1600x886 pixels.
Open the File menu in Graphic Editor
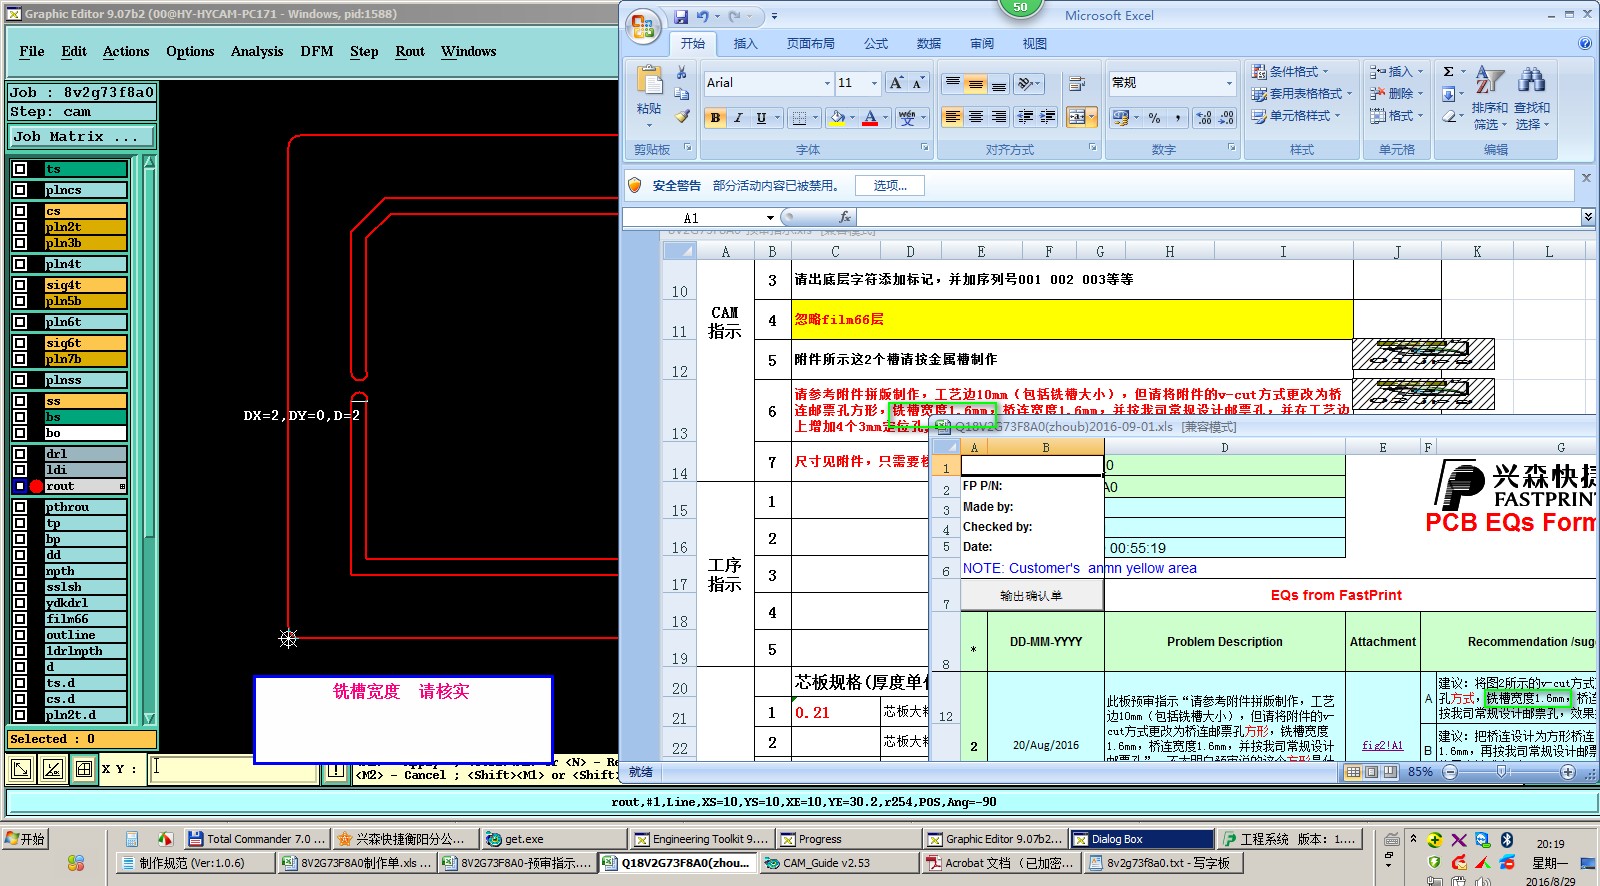[32, 51]
